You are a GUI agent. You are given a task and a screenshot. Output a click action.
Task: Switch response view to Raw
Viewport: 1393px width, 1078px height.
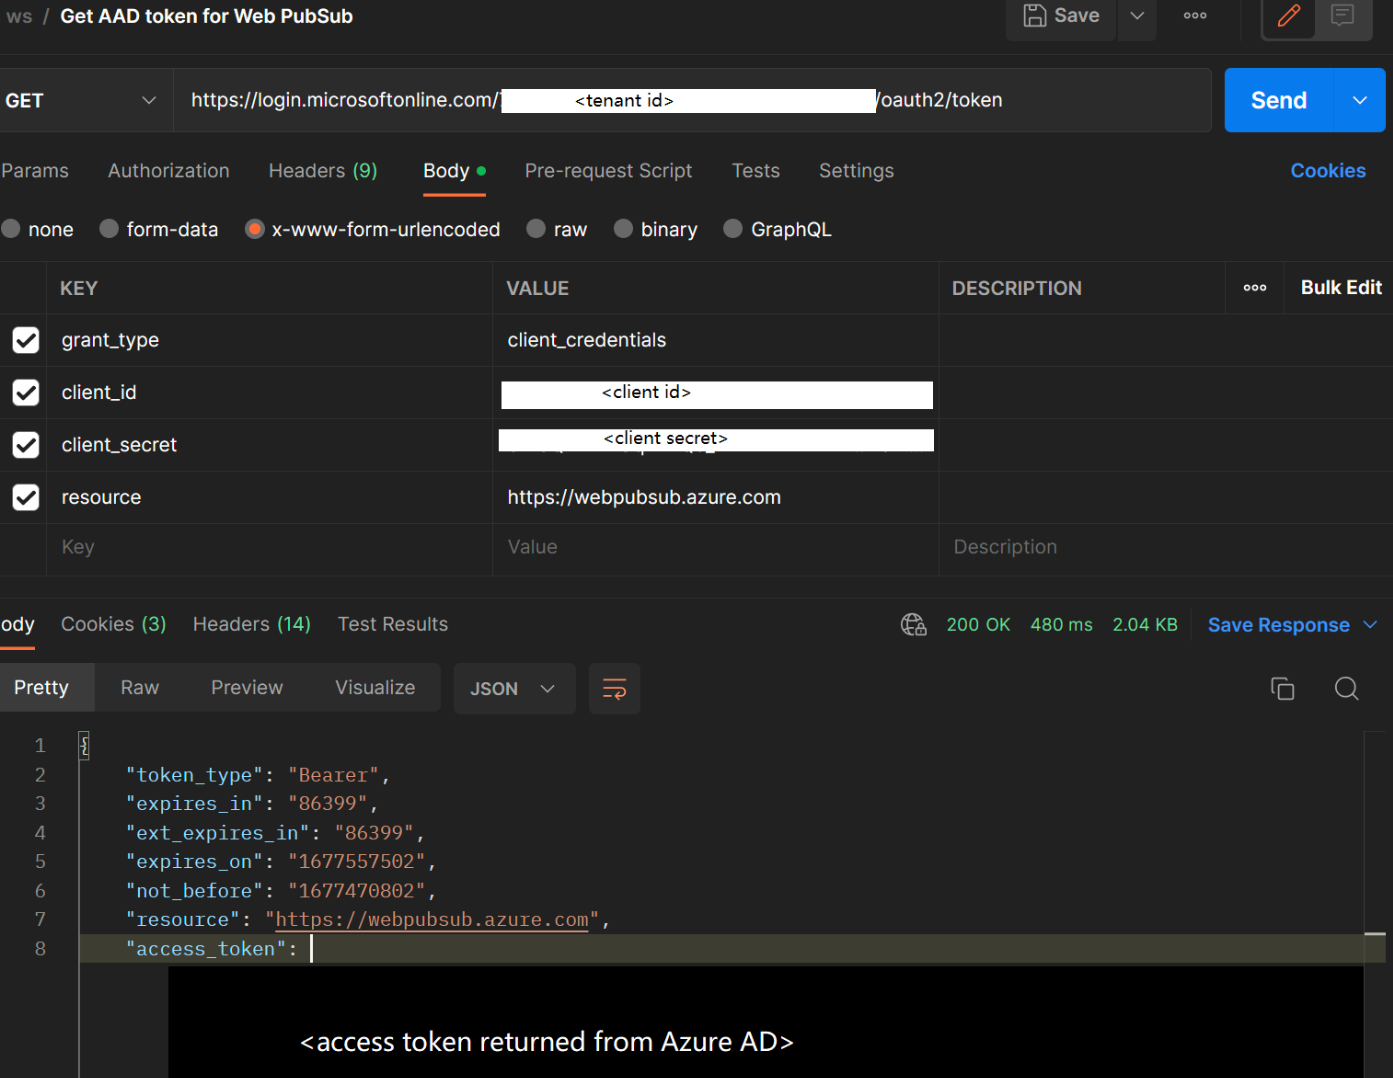[x=140, y=687]
